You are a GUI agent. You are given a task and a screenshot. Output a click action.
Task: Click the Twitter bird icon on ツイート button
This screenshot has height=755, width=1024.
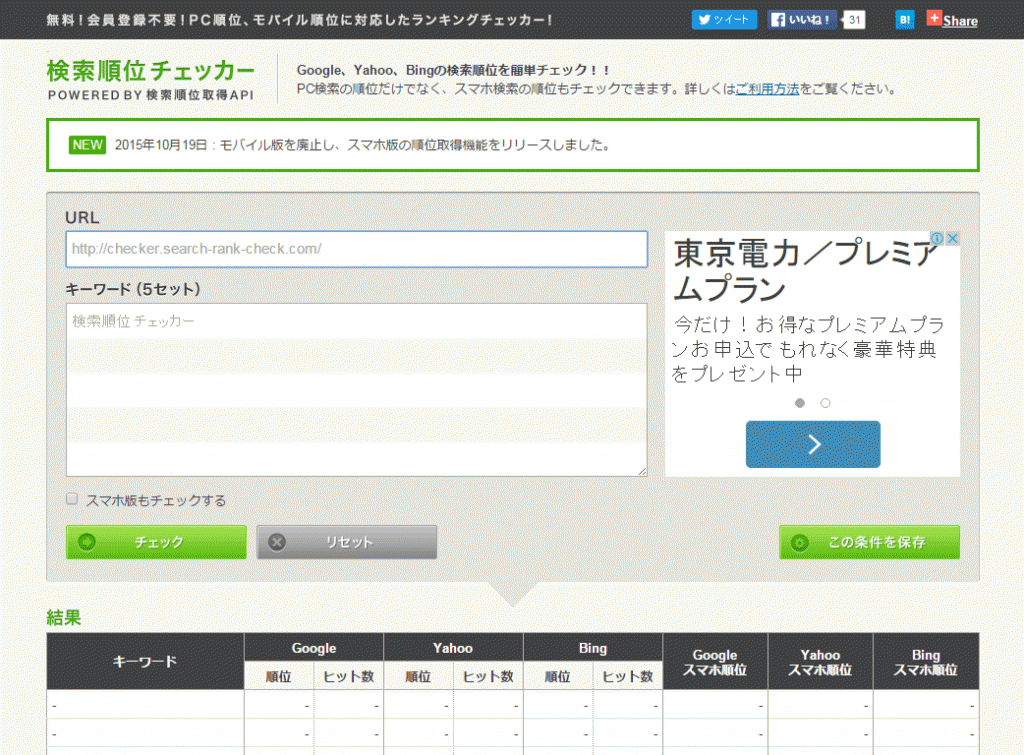706,19
